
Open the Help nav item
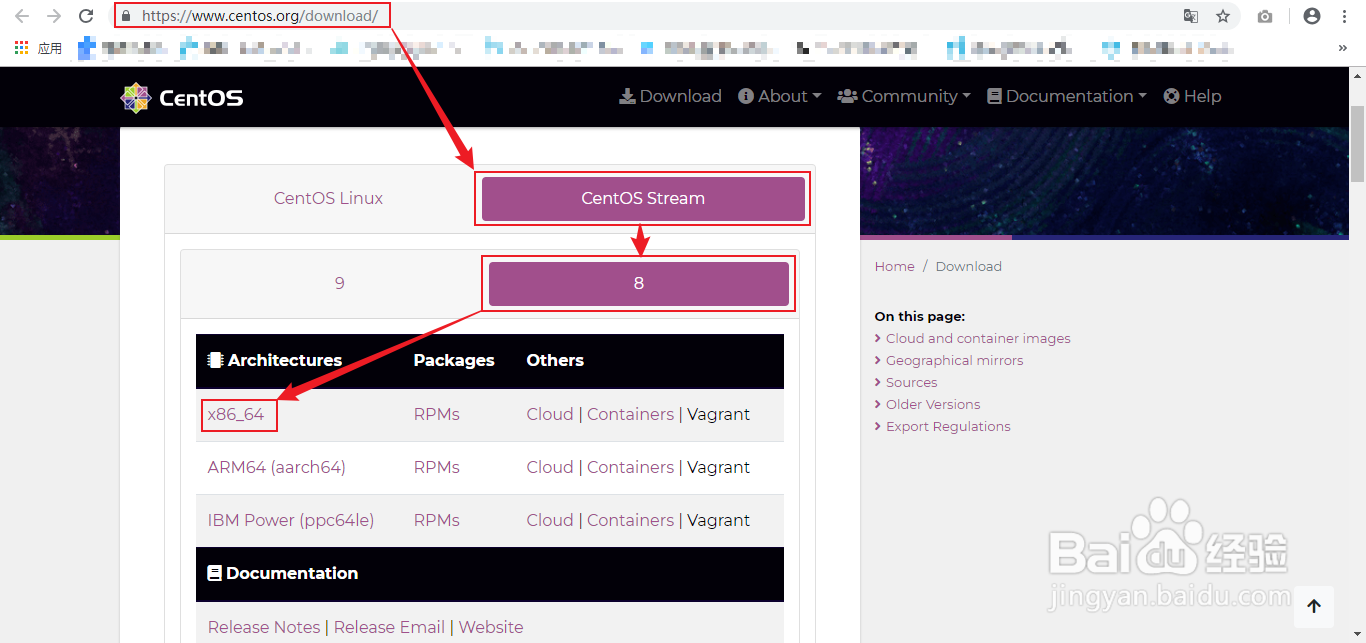(x=1192, y=96)
